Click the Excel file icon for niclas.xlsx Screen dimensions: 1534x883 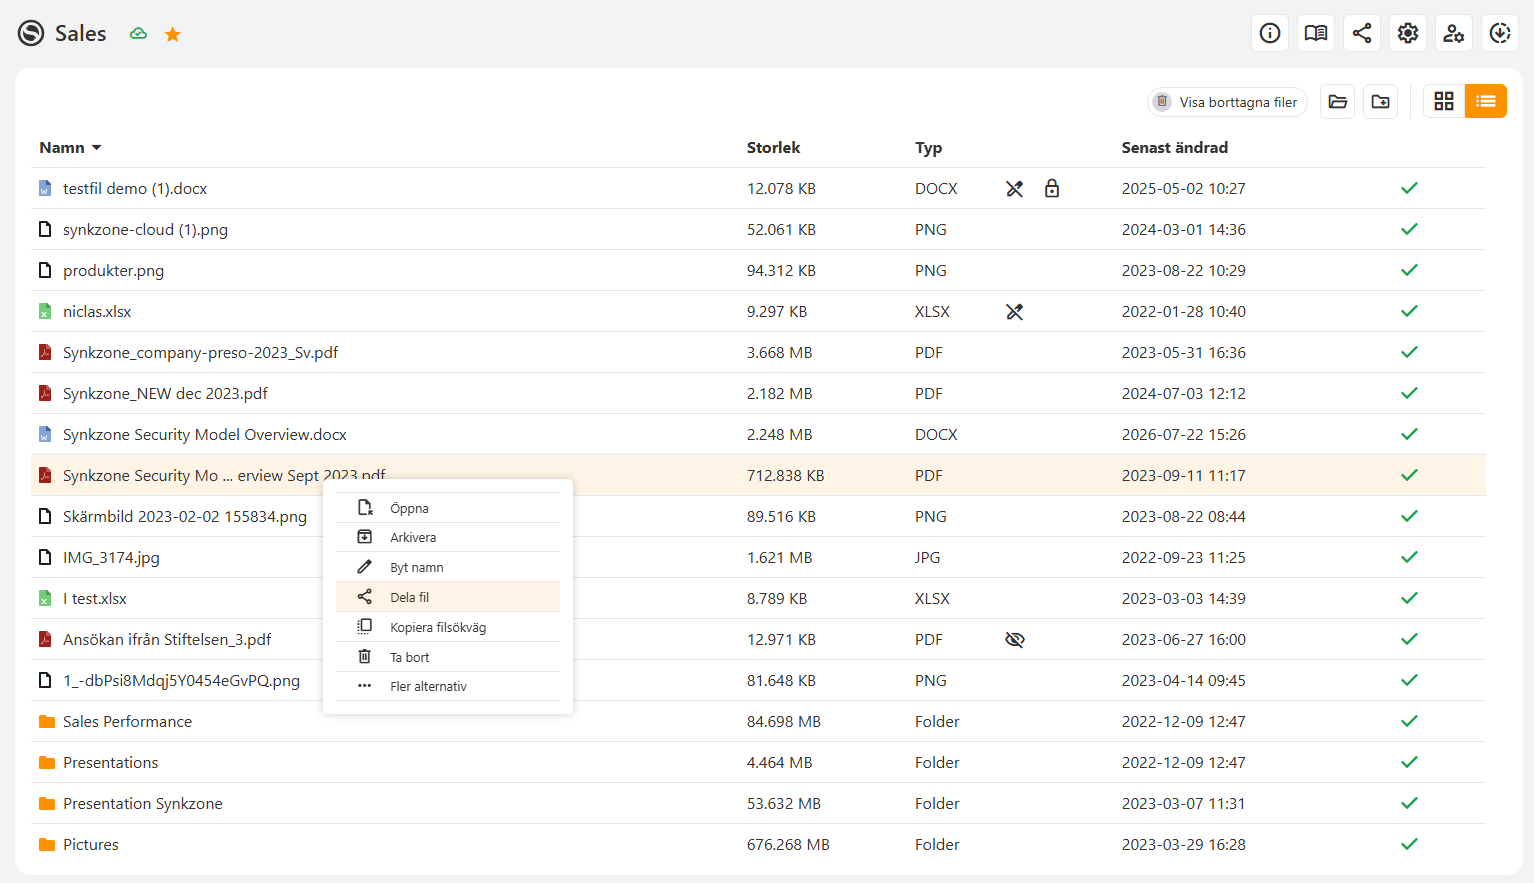[45, 312]
